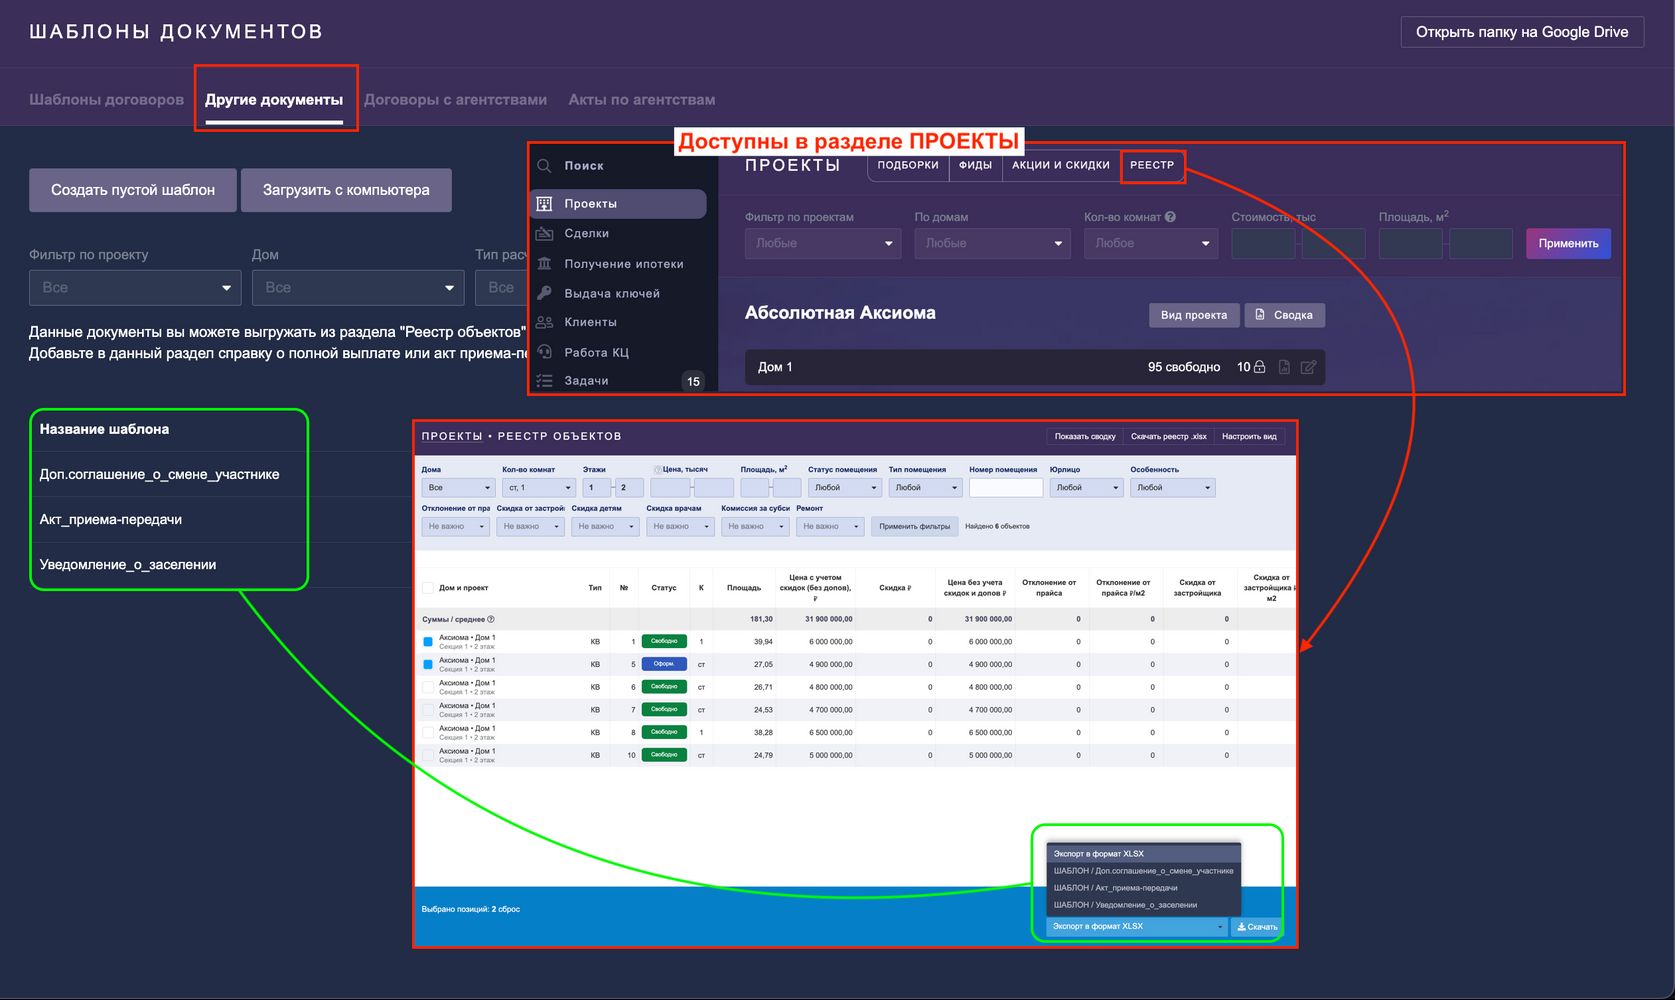Click the Получение ипотеки bank icon

(x=544, y=264)
